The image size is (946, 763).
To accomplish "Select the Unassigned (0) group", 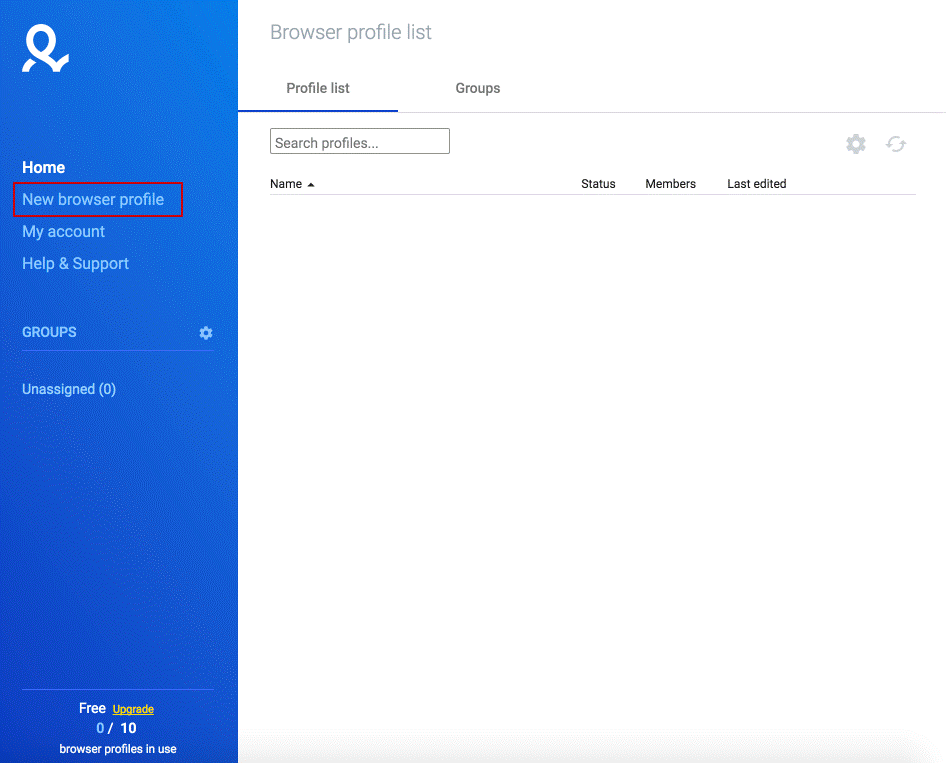I will (69, 389).
